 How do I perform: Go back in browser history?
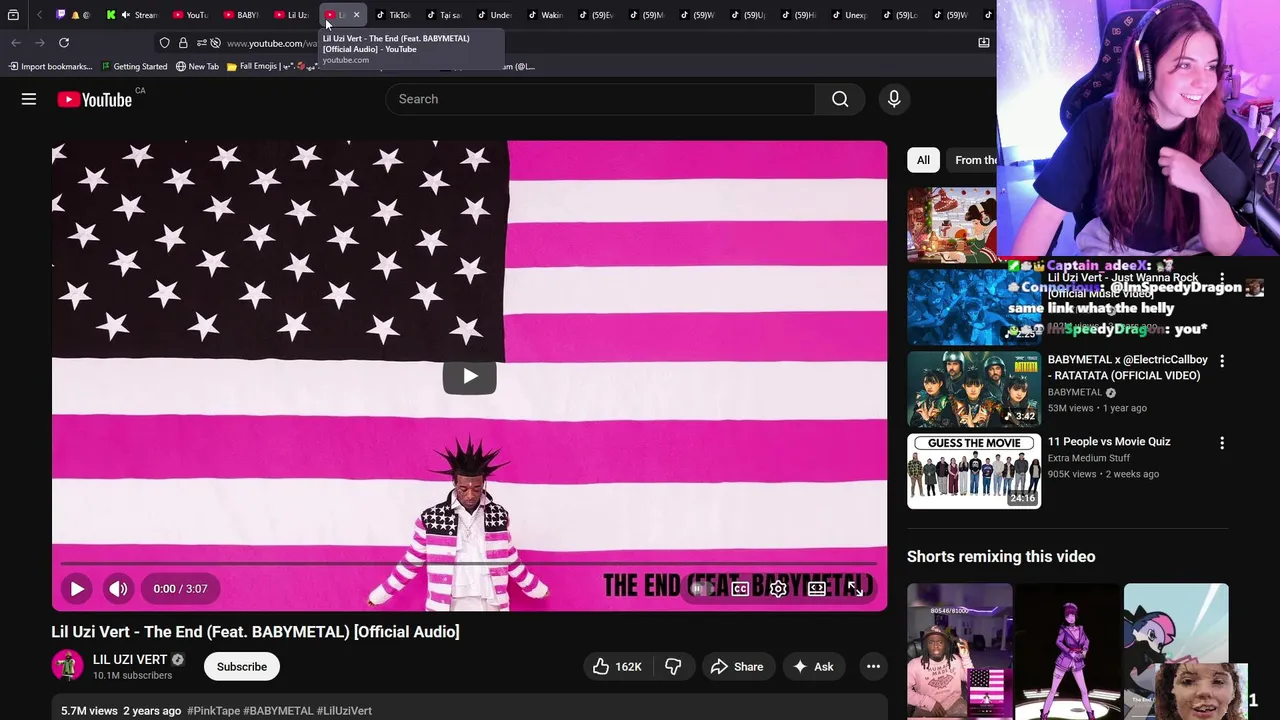click(16, 43)
